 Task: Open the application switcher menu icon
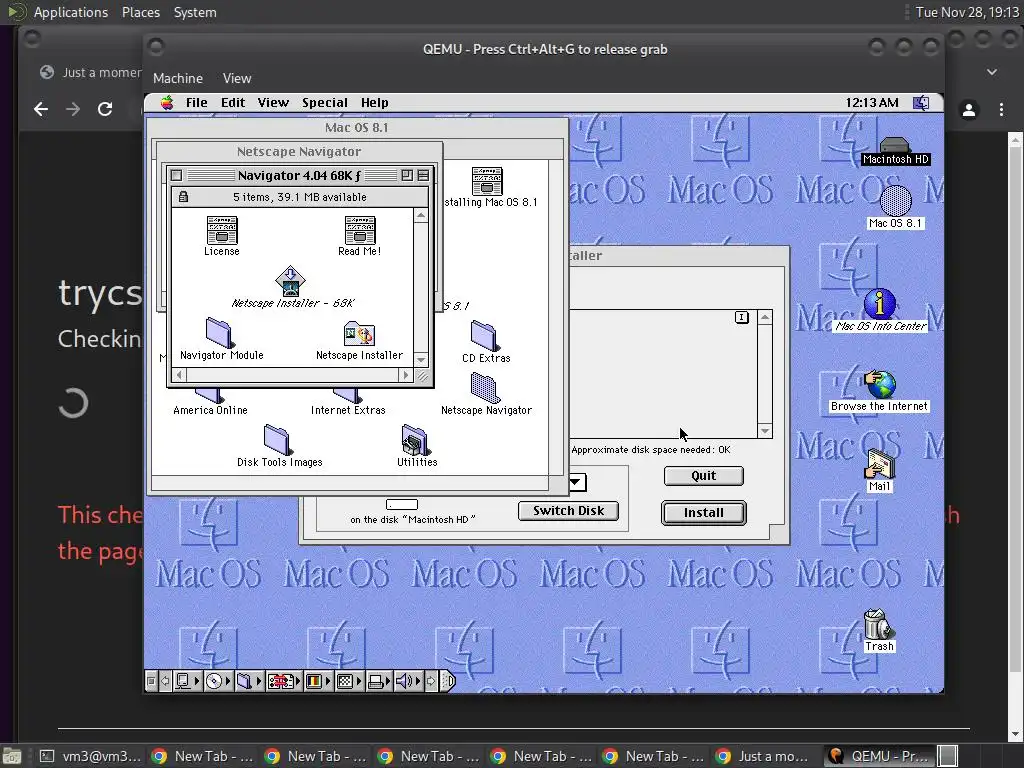(x=921, y=103)
